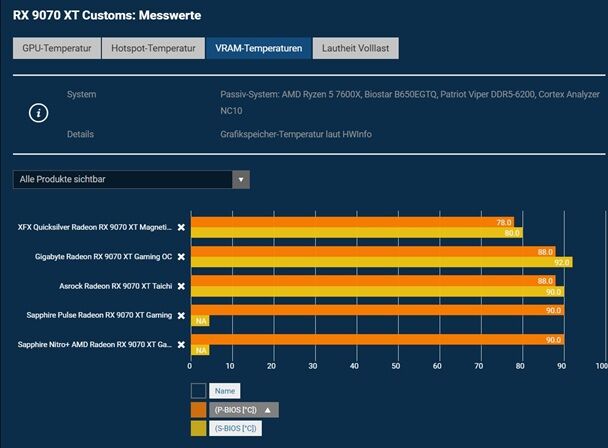Viewport: 608px width, 448px height.
Task: Remove Asrock Radeon RX 9070 XT Taichi row
Action: (x=181, y=286)
